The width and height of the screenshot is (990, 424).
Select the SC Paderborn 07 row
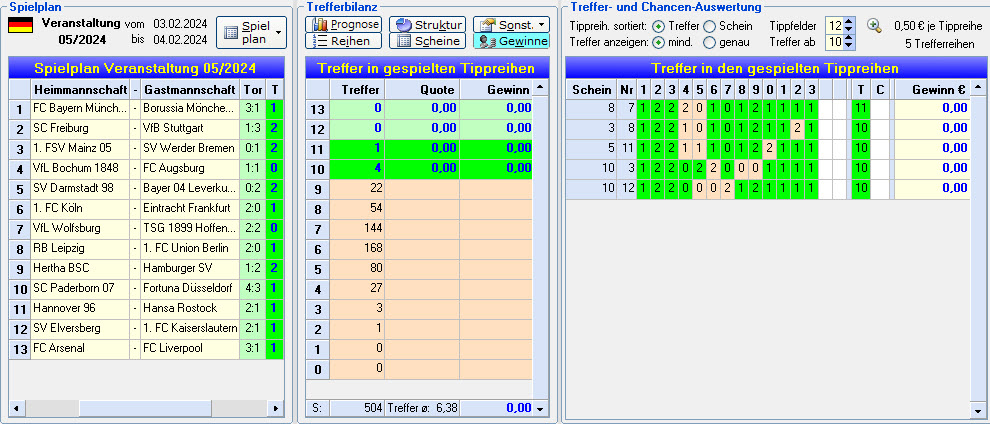[146, 288]
